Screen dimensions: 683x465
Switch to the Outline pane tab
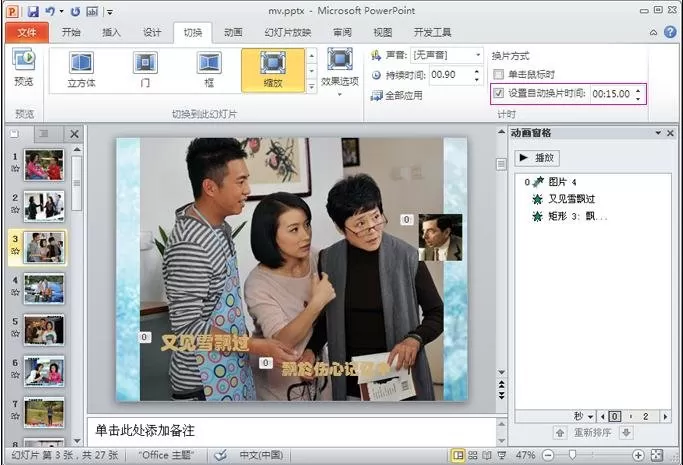point(44,134)
